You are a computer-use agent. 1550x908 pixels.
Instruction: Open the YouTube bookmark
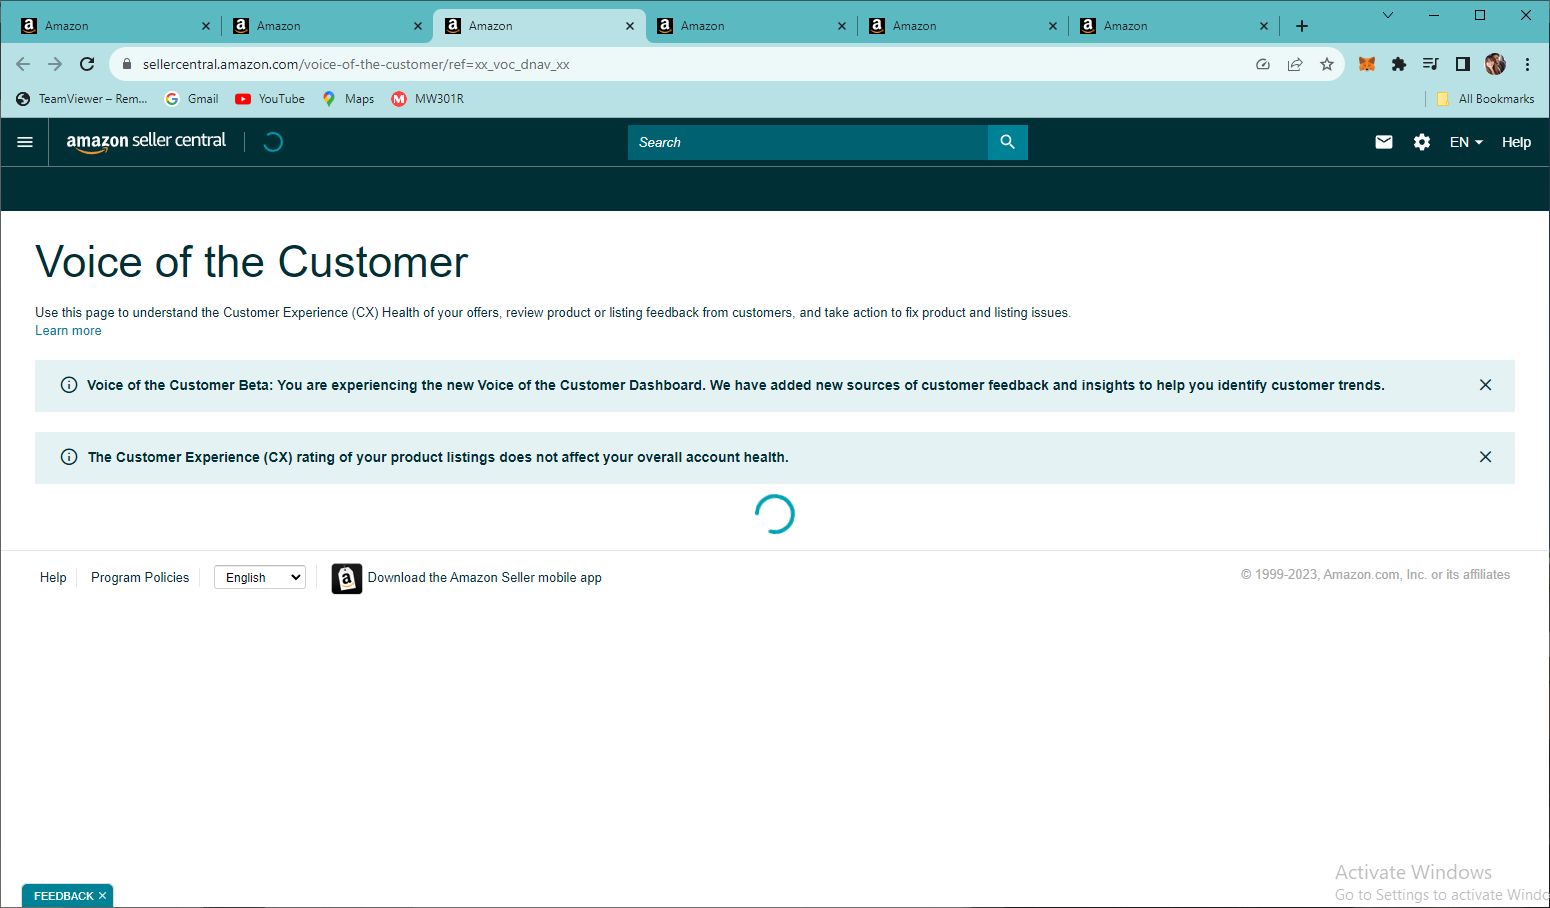click(x=270, y=99)
